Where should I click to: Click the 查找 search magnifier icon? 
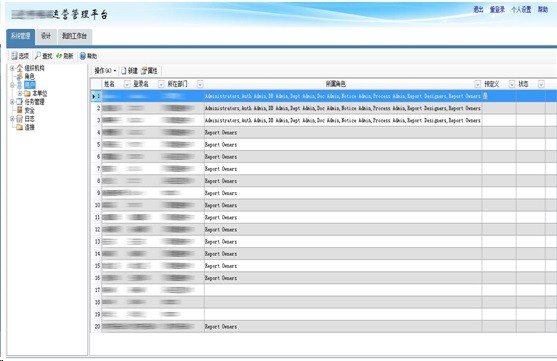pyautogui.click(x=38, y=56)
